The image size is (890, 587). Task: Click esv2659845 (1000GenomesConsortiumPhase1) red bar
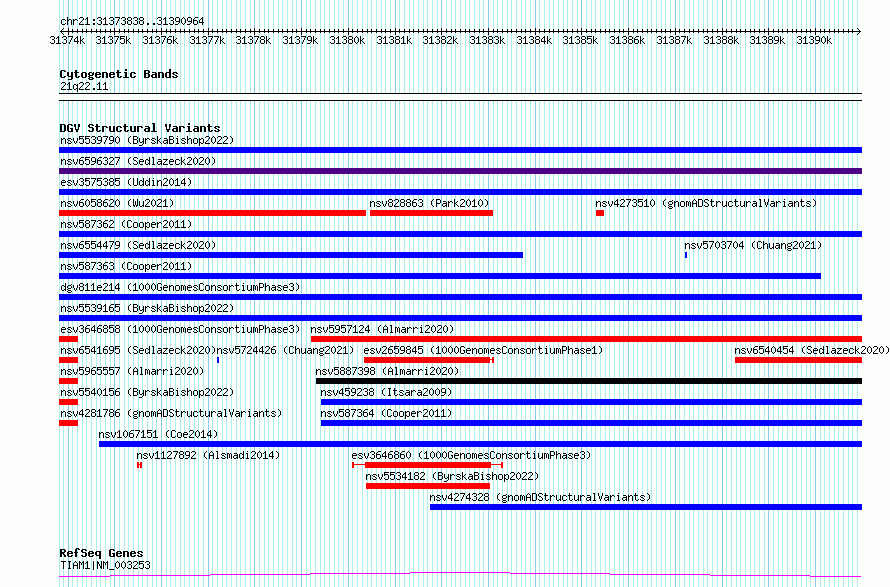click(429, 360)
